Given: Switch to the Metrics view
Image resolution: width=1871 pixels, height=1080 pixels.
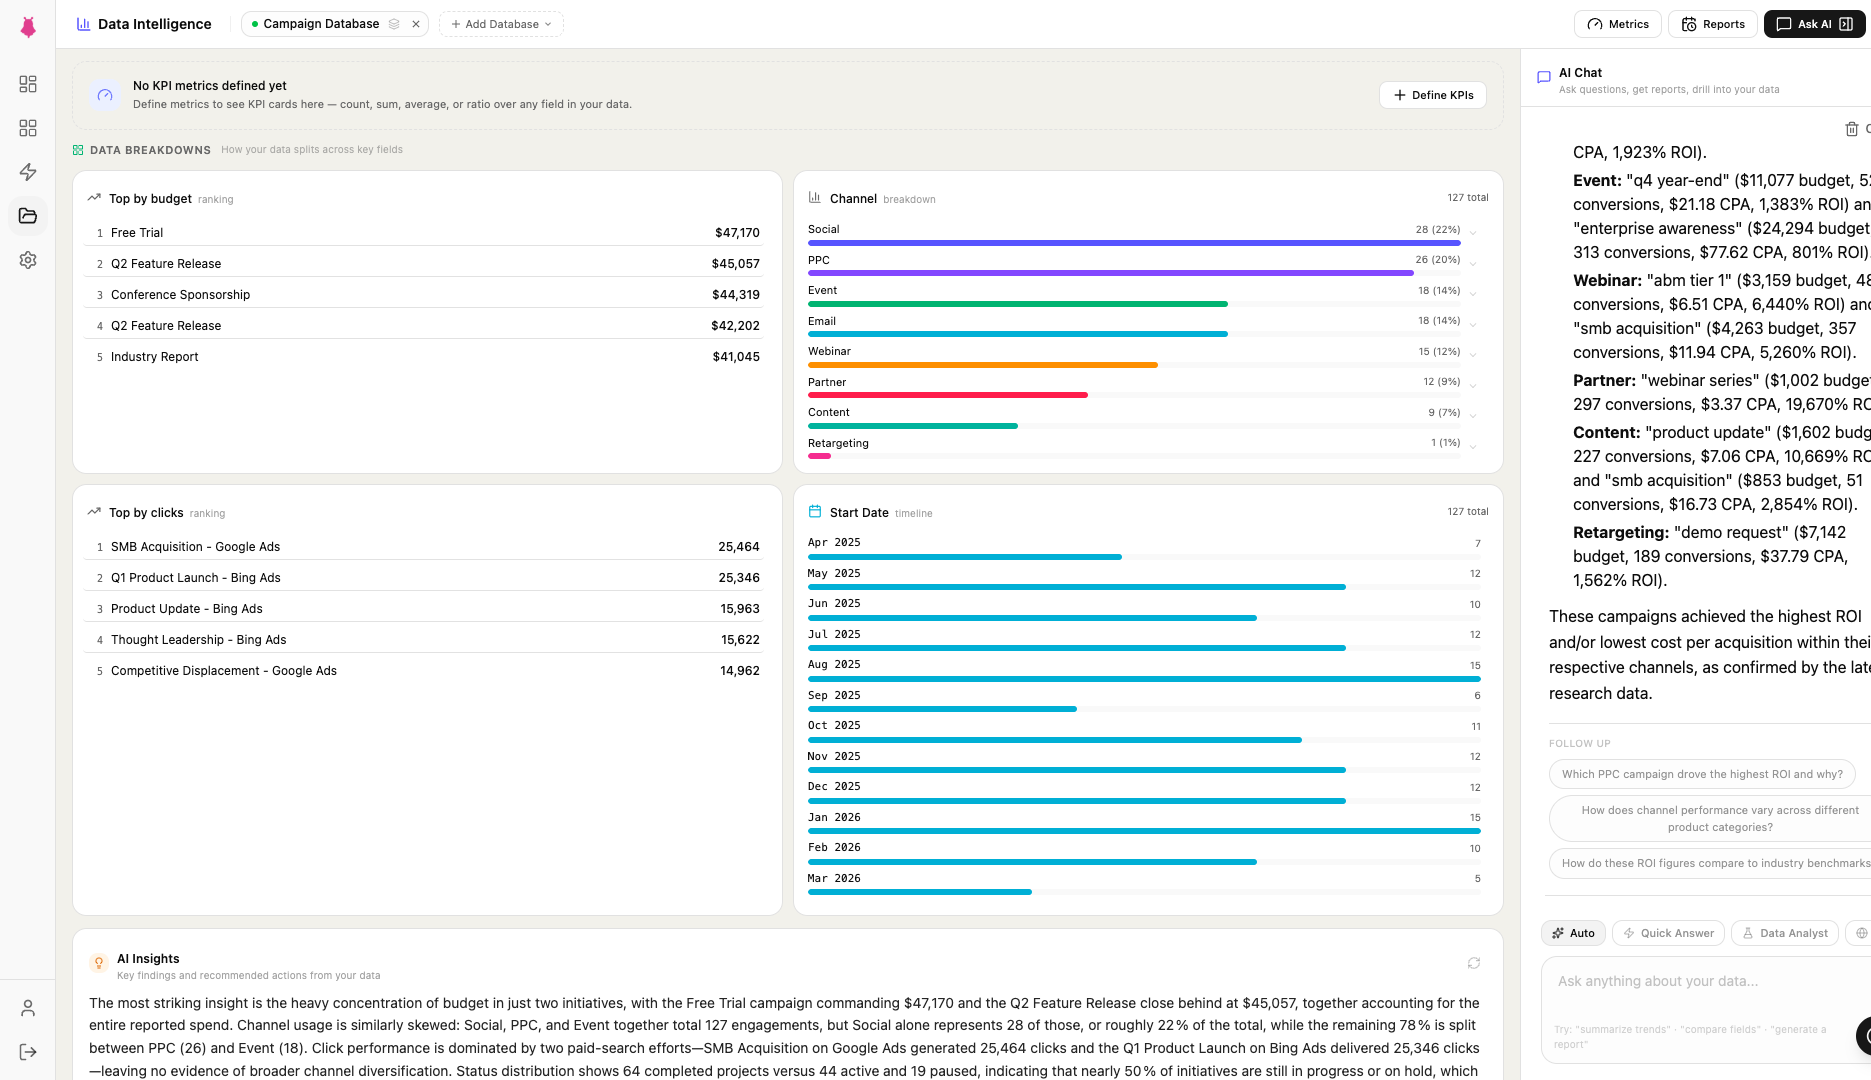Looking at the screenshot, I should click(1617, 23).
